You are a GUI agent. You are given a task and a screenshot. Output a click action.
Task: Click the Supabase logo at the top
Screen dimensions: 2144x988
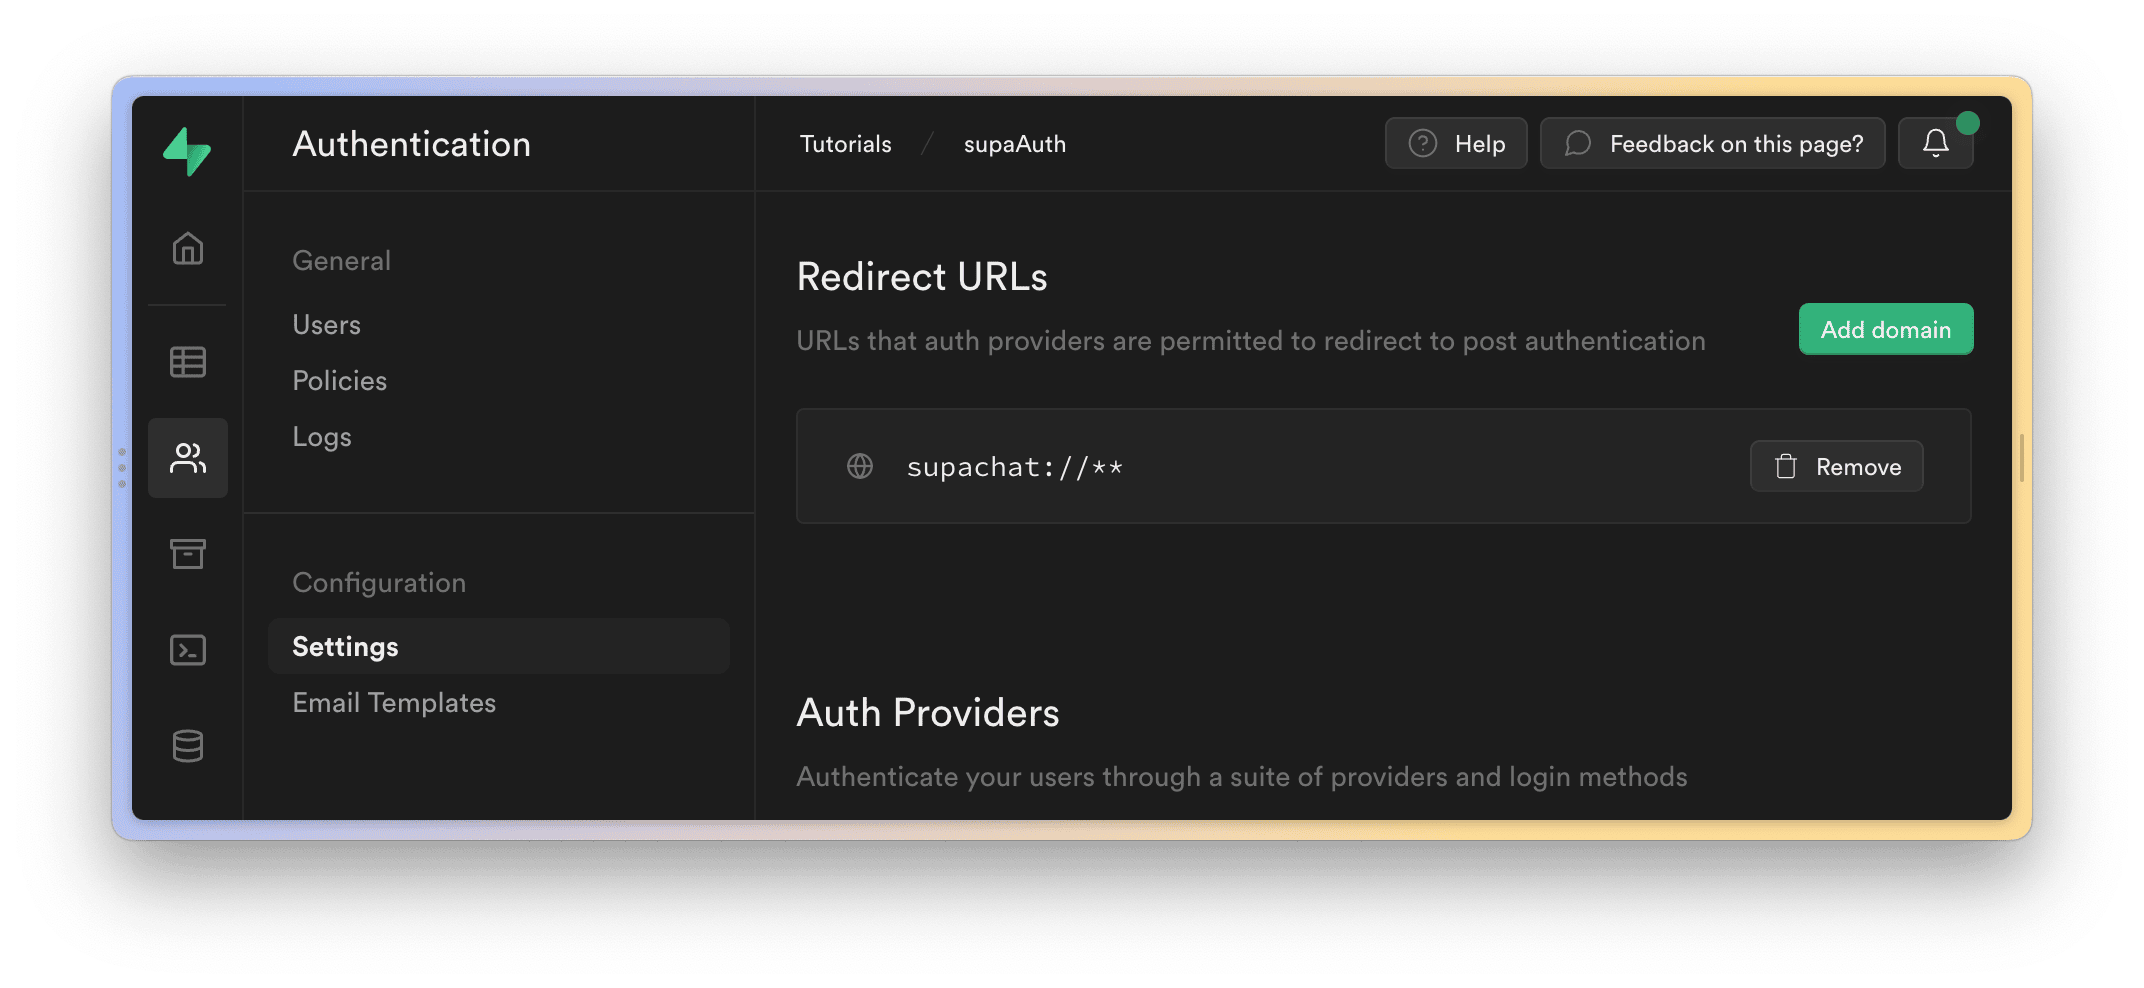[187, 152]
